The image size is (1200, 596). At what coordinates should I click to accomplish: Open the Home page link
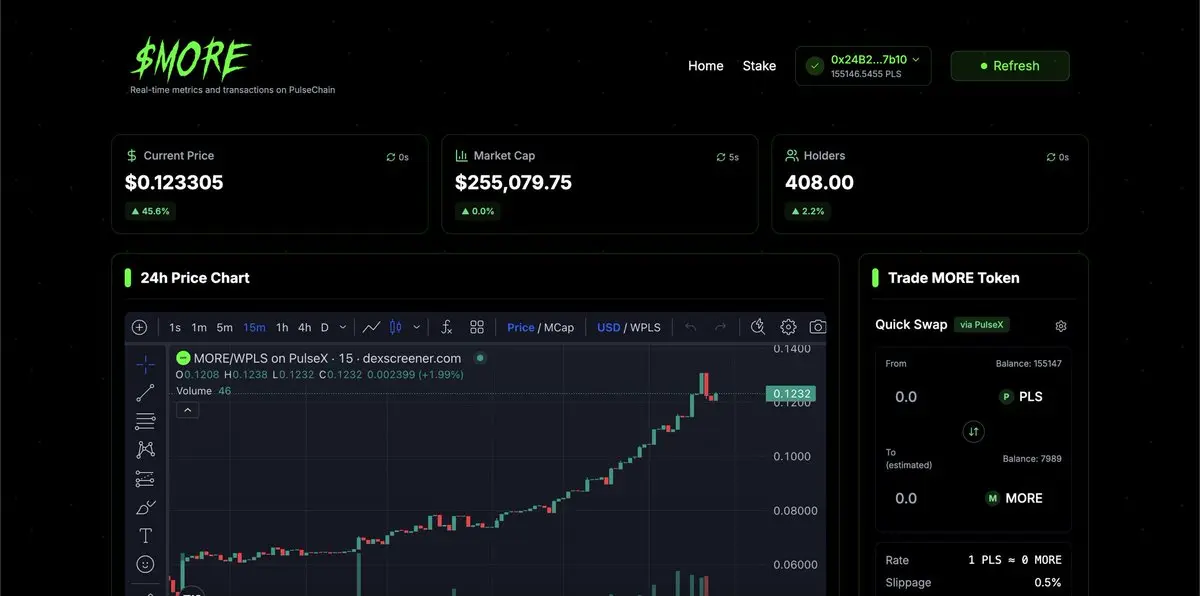pos(706,66)
